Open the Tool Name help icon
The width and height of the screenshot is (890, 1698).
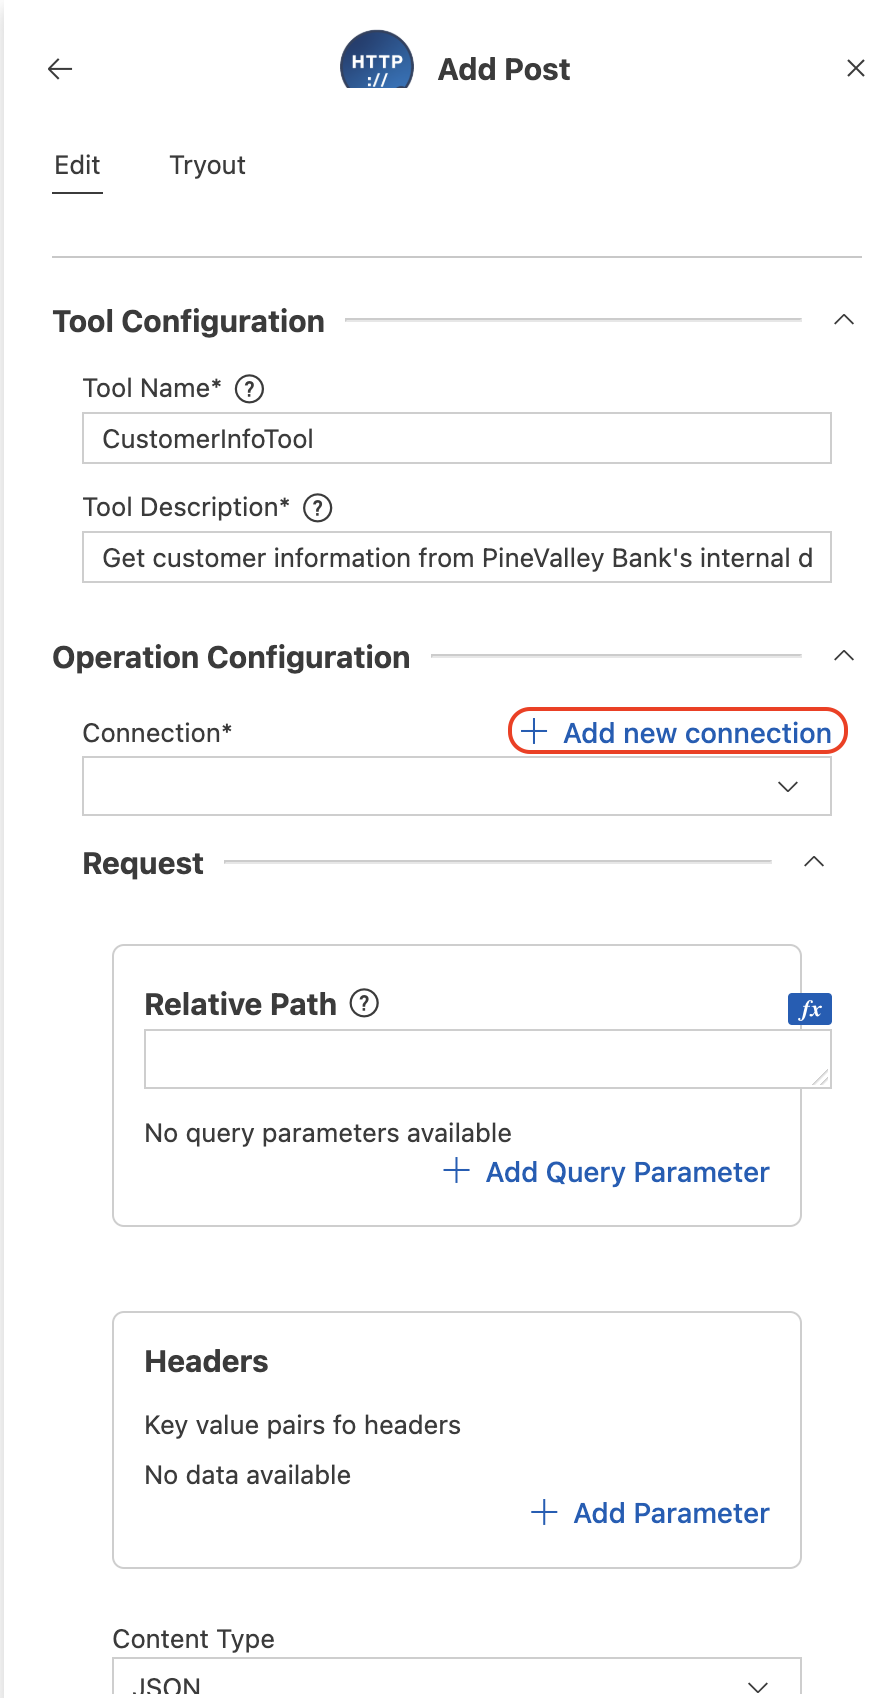tap(249, 389)
